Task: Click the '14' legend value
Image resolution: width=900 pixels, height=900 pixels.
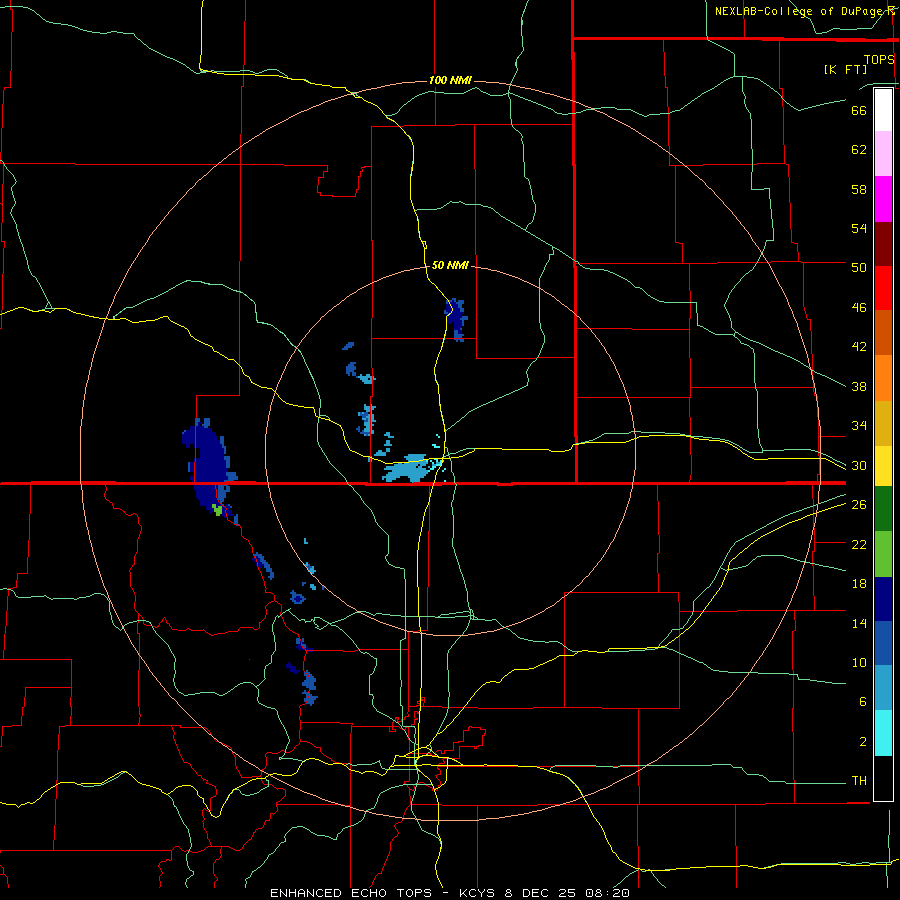Action: pyautogui.click(x=859, y=623)
